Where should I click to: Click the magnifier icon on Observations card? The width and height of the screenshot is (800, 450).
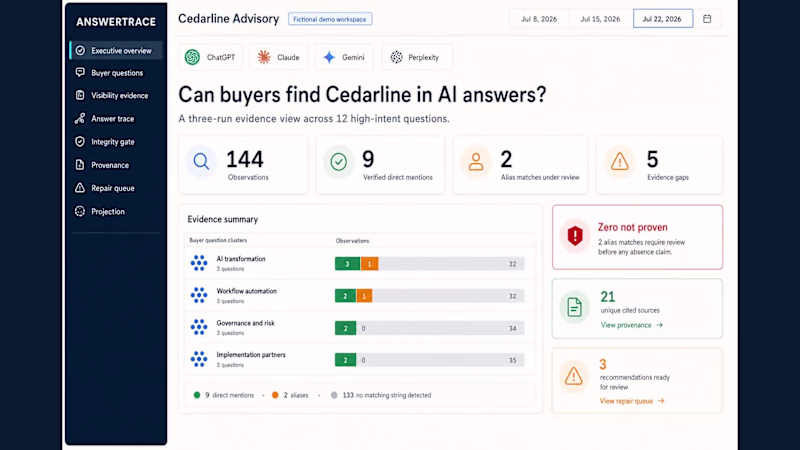pos(201,162)
